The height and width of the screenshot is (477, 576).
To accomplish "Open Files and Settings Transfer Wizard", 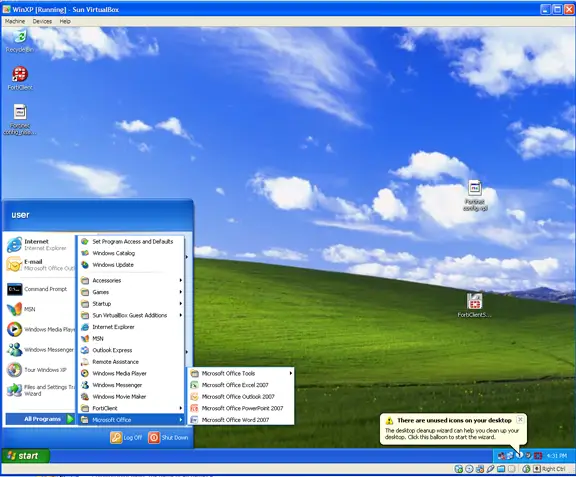I will 40,390.
